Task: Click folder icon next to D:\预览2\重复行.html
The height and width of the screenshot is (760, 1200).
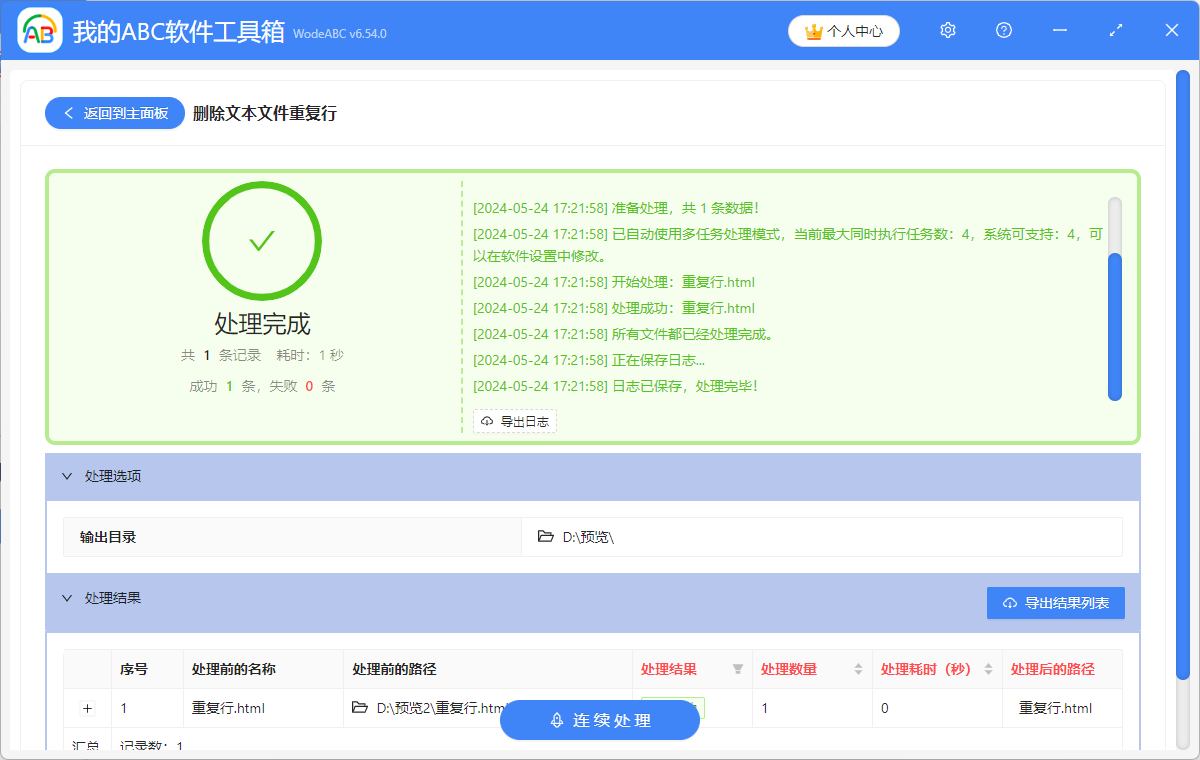Action: tap(359, 707)
